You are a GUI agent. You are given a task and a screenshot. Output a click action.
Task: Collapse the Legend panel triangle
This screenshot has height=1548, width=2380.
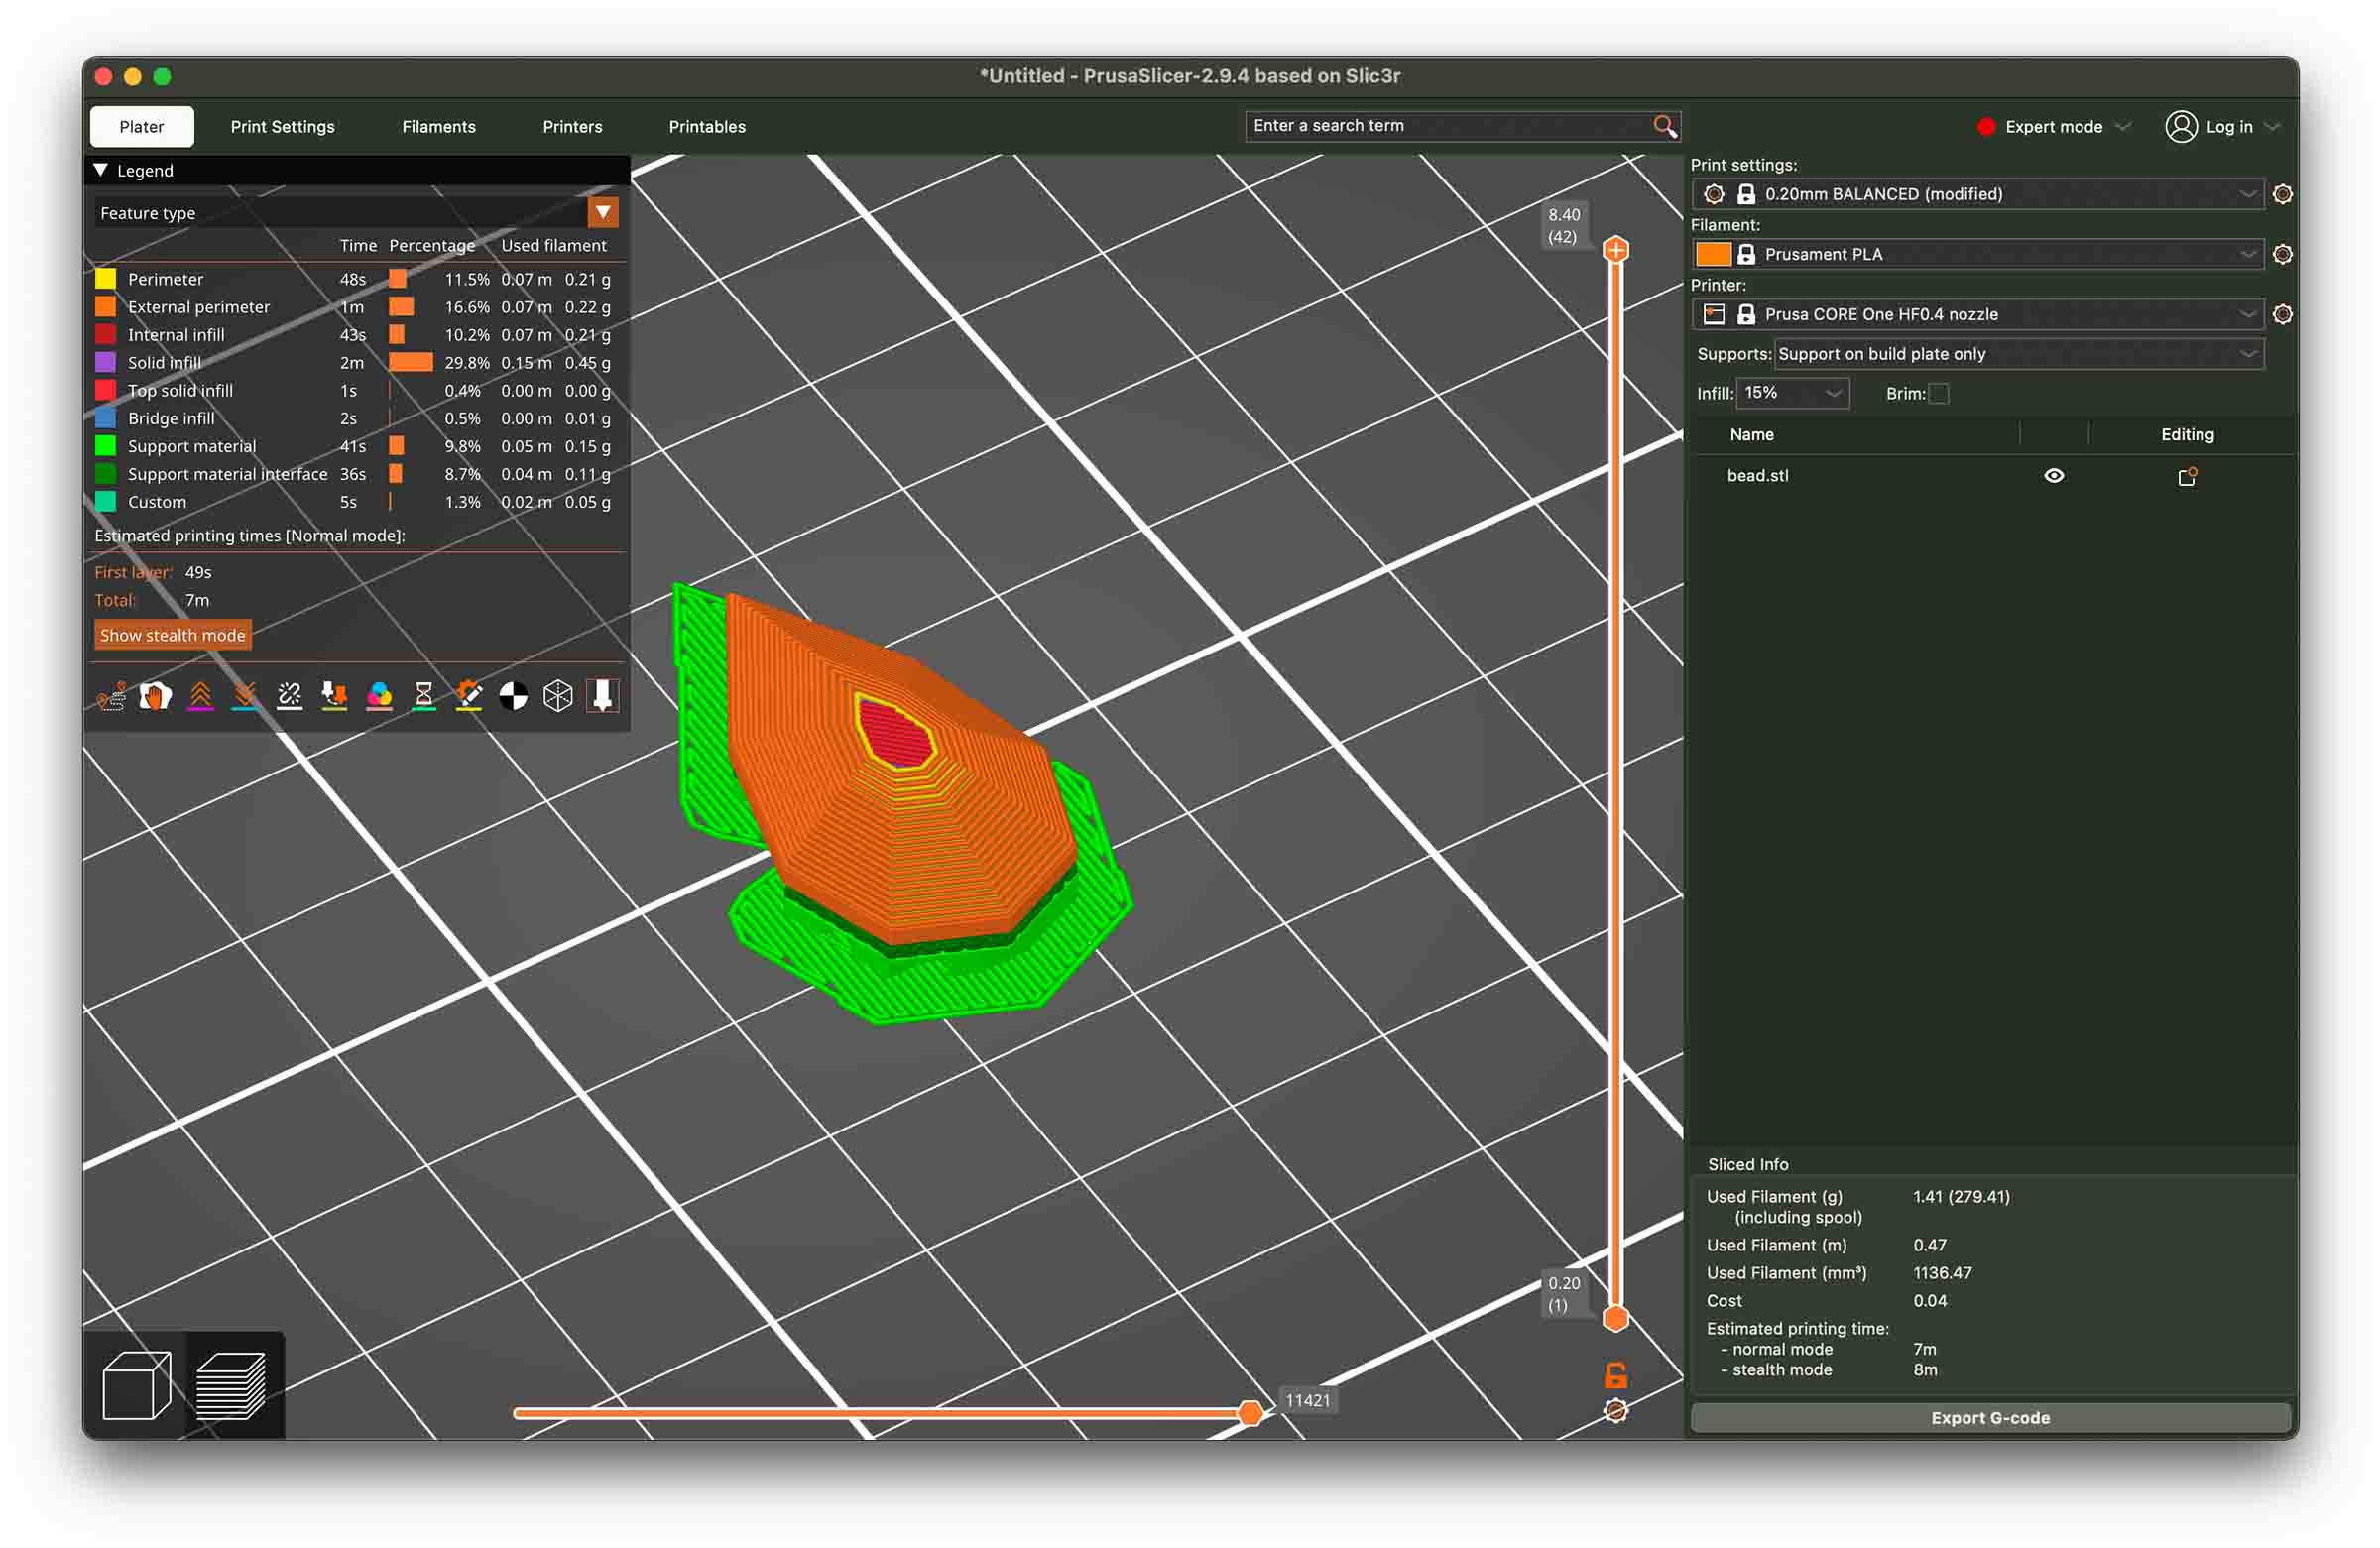(101, 170)
